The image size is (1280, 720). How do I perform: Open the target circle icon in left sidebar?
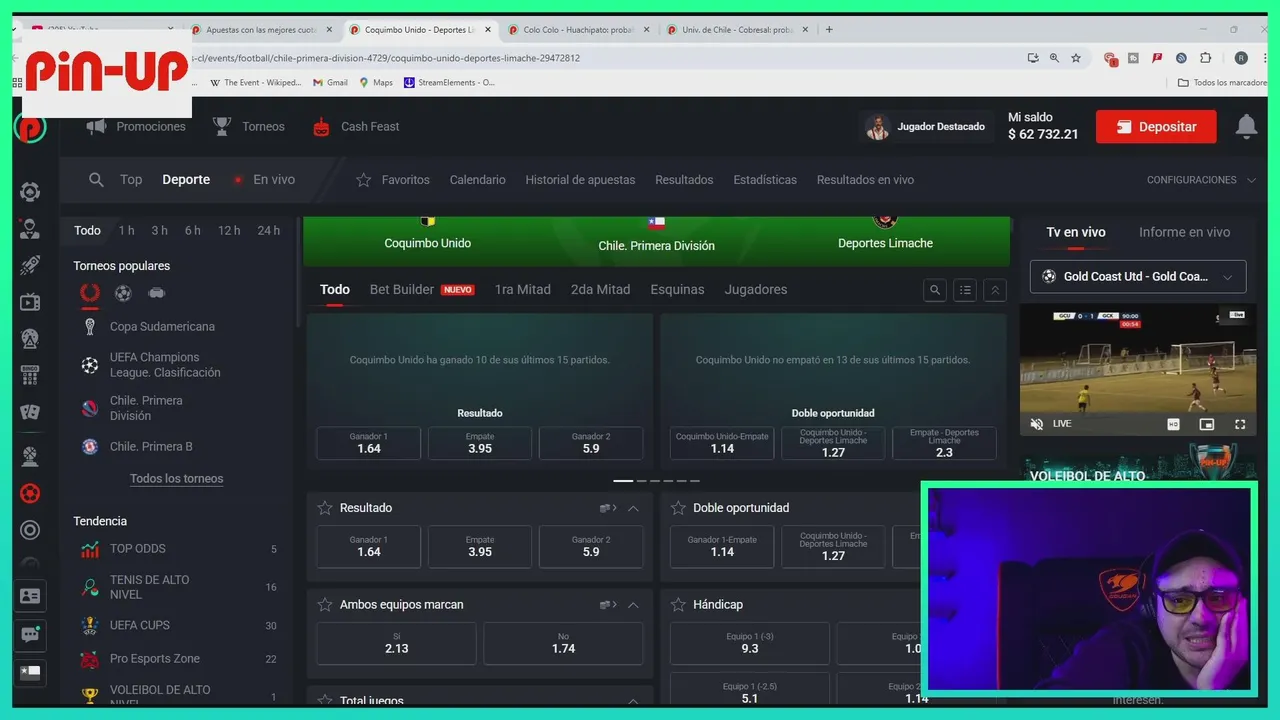(30, 530)
